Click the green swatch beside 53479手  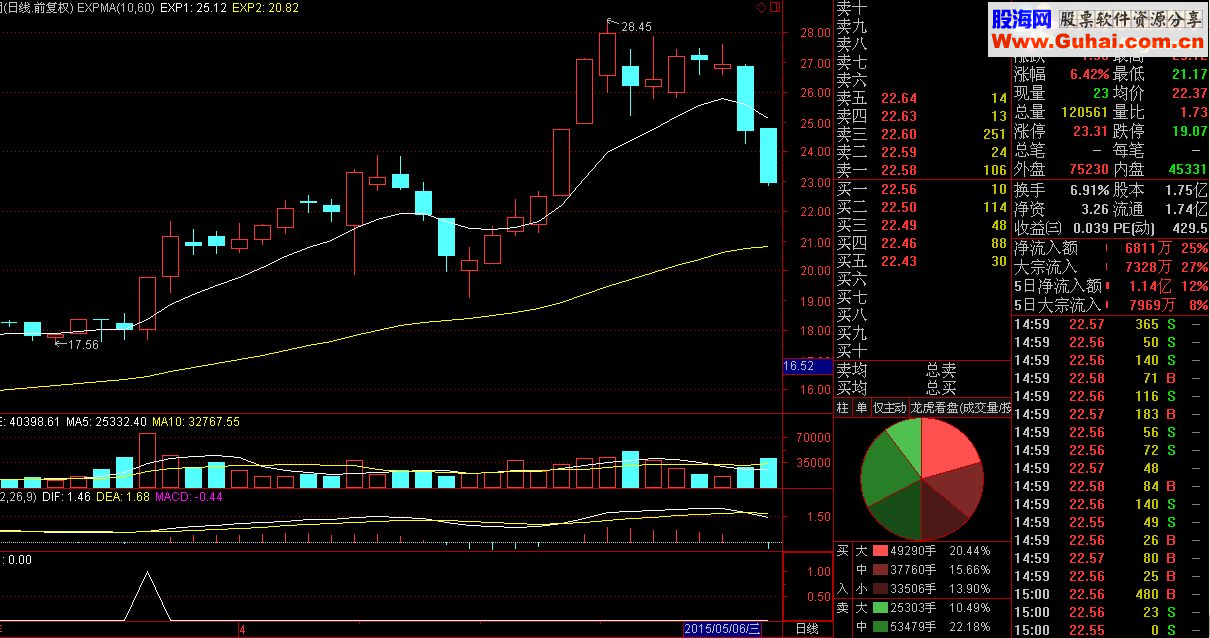[880, 627]
